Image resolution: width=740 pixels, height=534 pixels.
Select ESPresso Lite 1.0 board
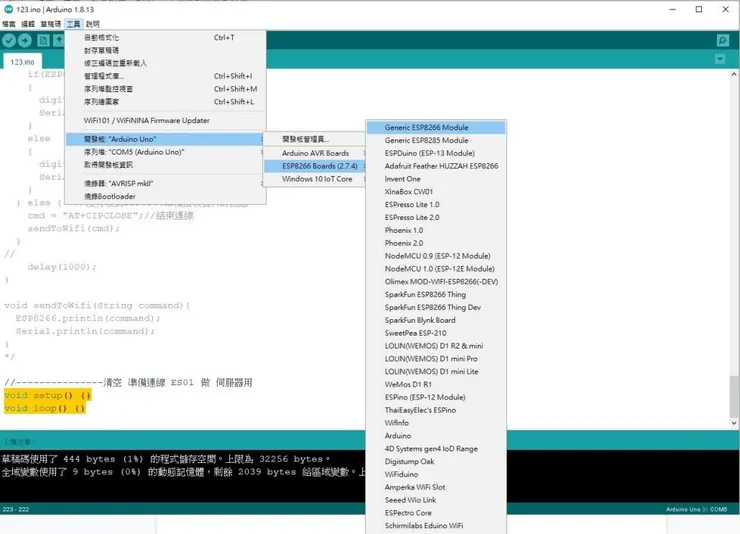[436, 204]
